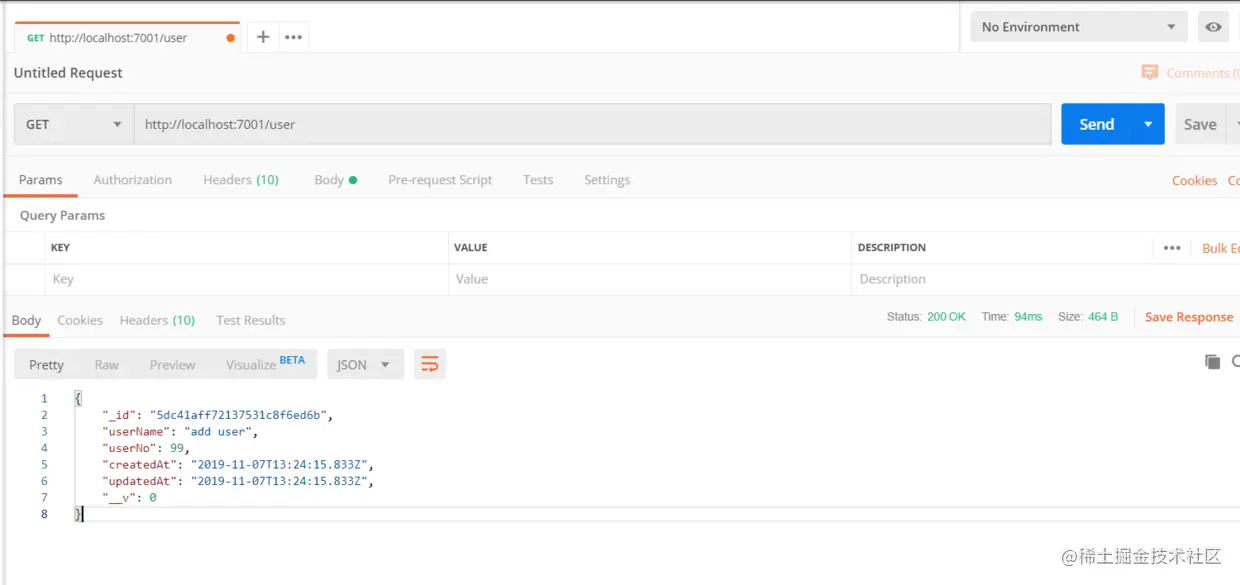Close tab via orange unsaved dot

point(231,38)
